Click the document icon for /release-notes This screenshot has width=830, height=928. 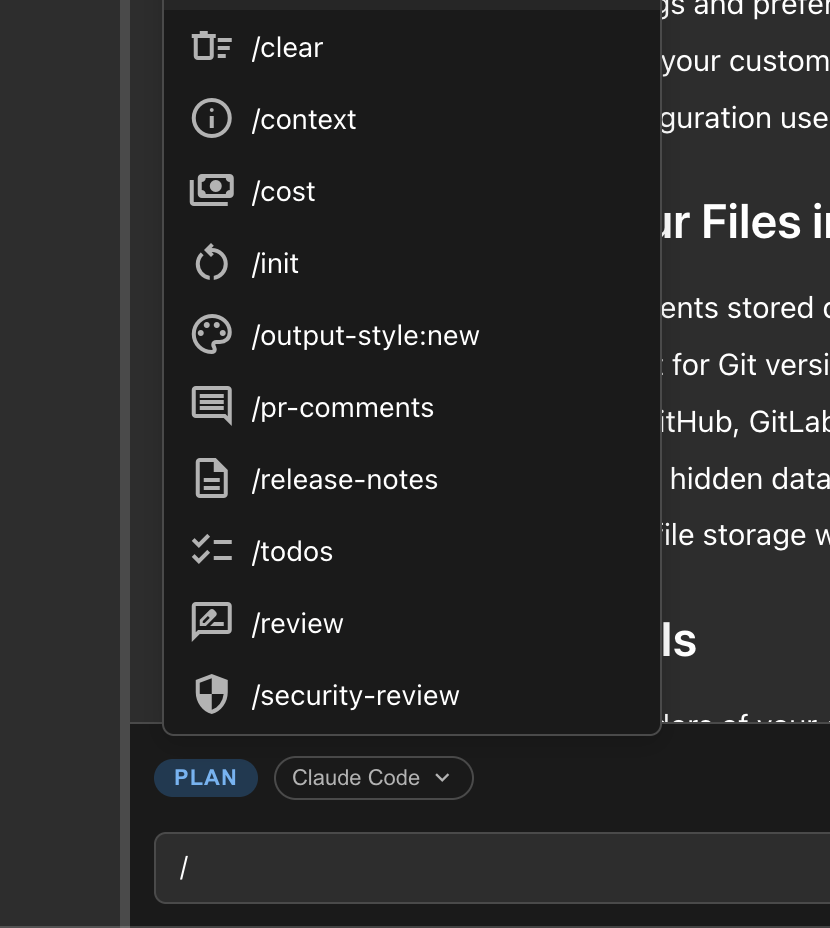tap(211, 479)
